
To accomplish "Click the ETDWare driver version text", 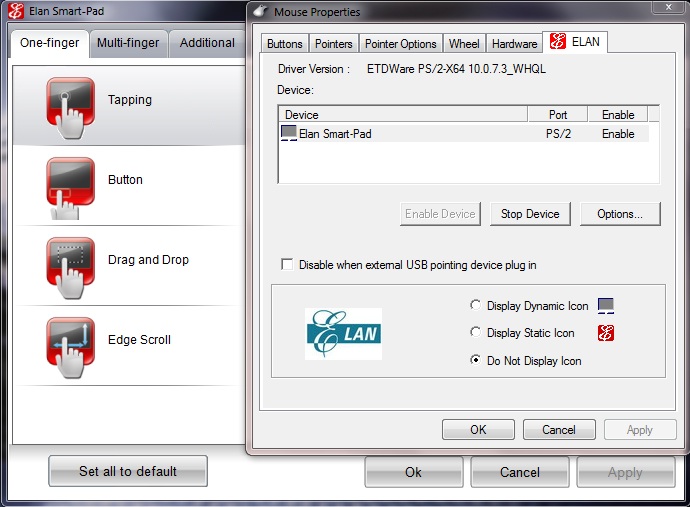I will [x=456, y=69].
